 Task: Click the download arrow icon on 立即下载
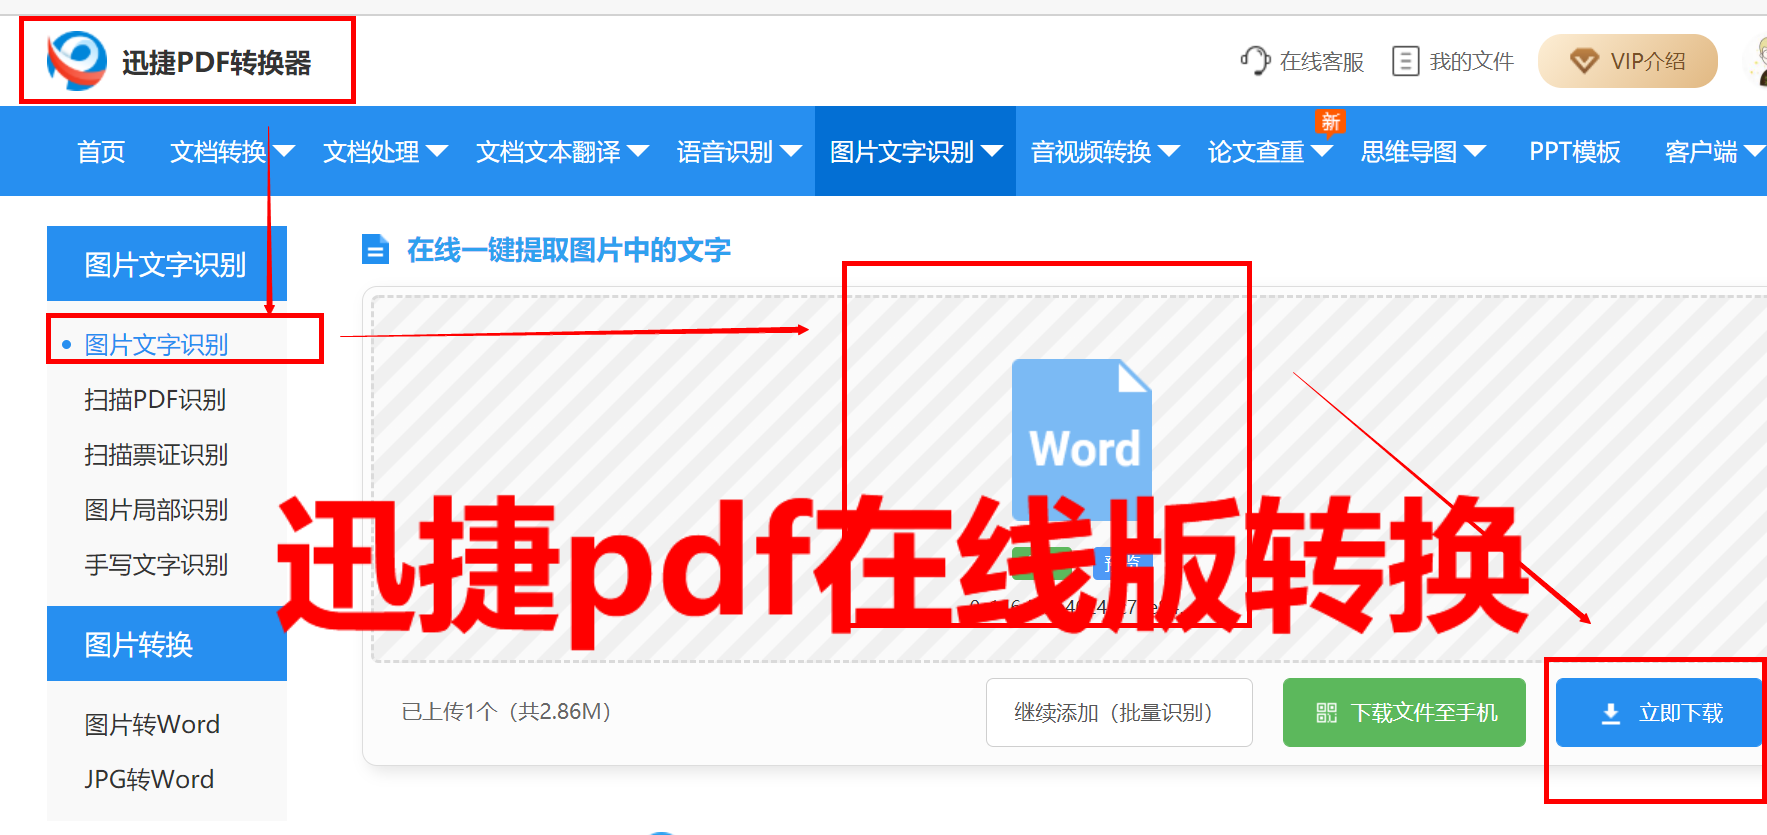pos(1611,713)
